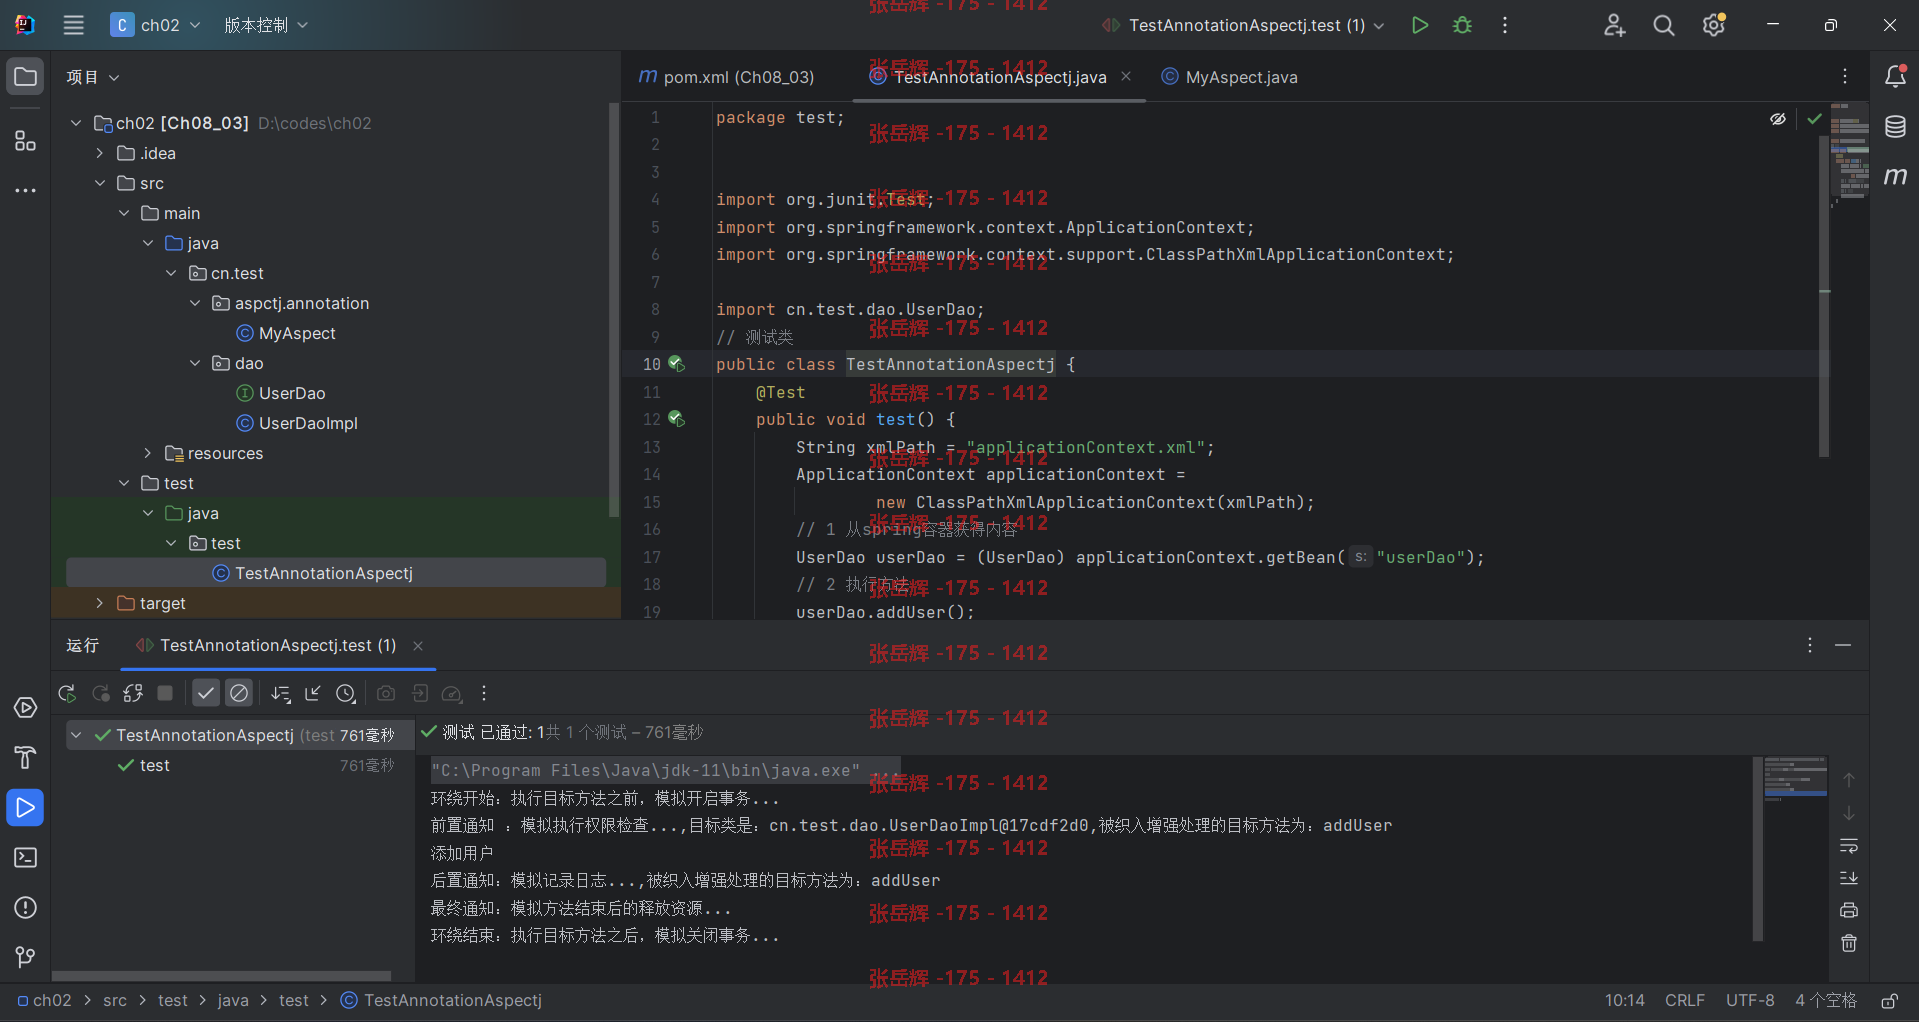Screen dimensions: 1919x1022
Task: Open the Project tool window
Action: click(x=25, y=77)
